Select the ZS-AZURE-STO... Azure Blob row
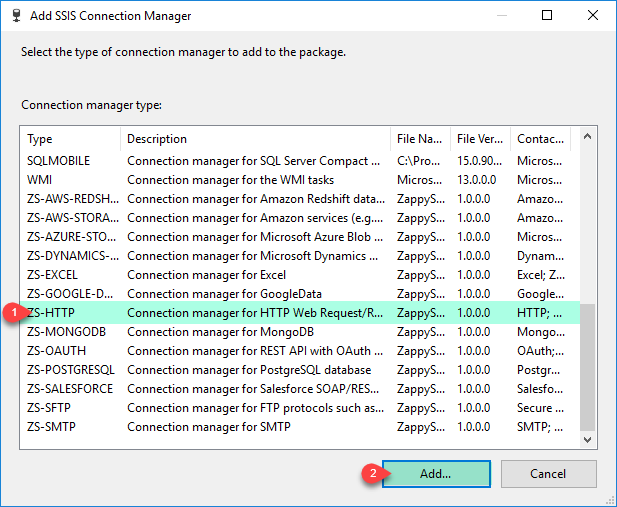This screenshot has width=617, height=507. [300, 237]
